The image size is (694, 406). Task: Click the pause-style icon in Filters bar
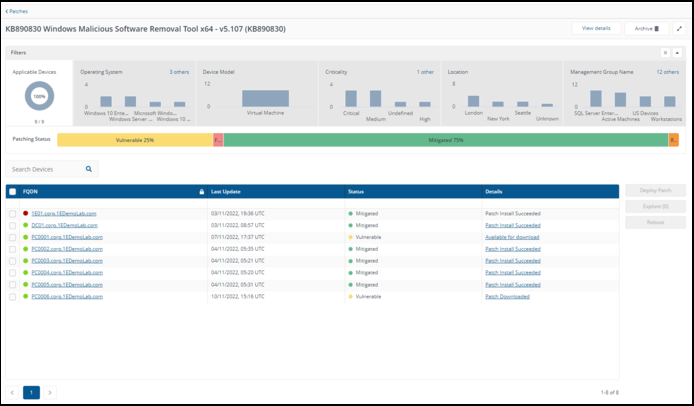[x=665, y=52]
